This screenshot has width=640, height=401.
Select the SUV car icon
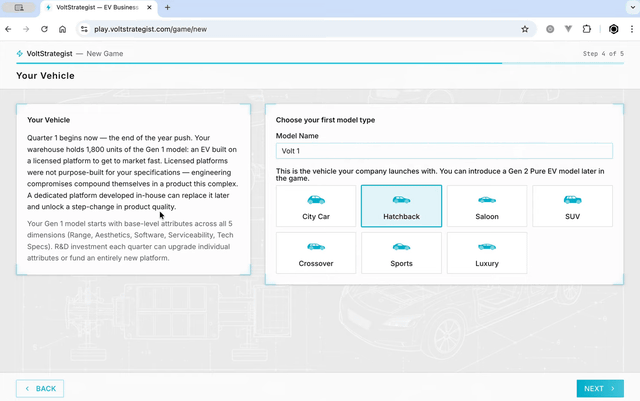pos(573,200)
